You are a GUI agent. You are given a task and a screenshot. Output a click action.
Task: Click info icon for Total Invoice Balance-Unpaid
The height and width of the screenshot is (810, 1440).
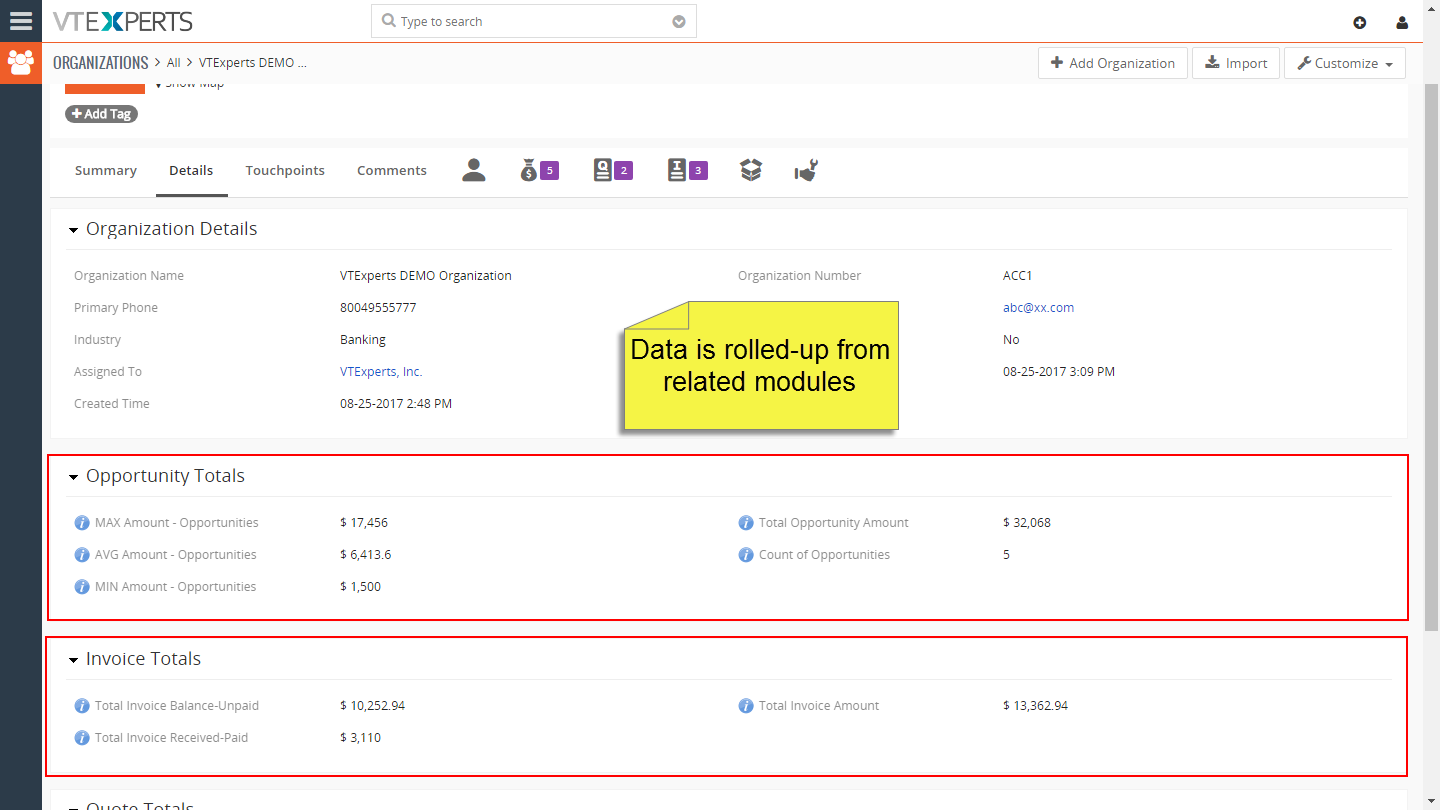[x=82, y=706]
